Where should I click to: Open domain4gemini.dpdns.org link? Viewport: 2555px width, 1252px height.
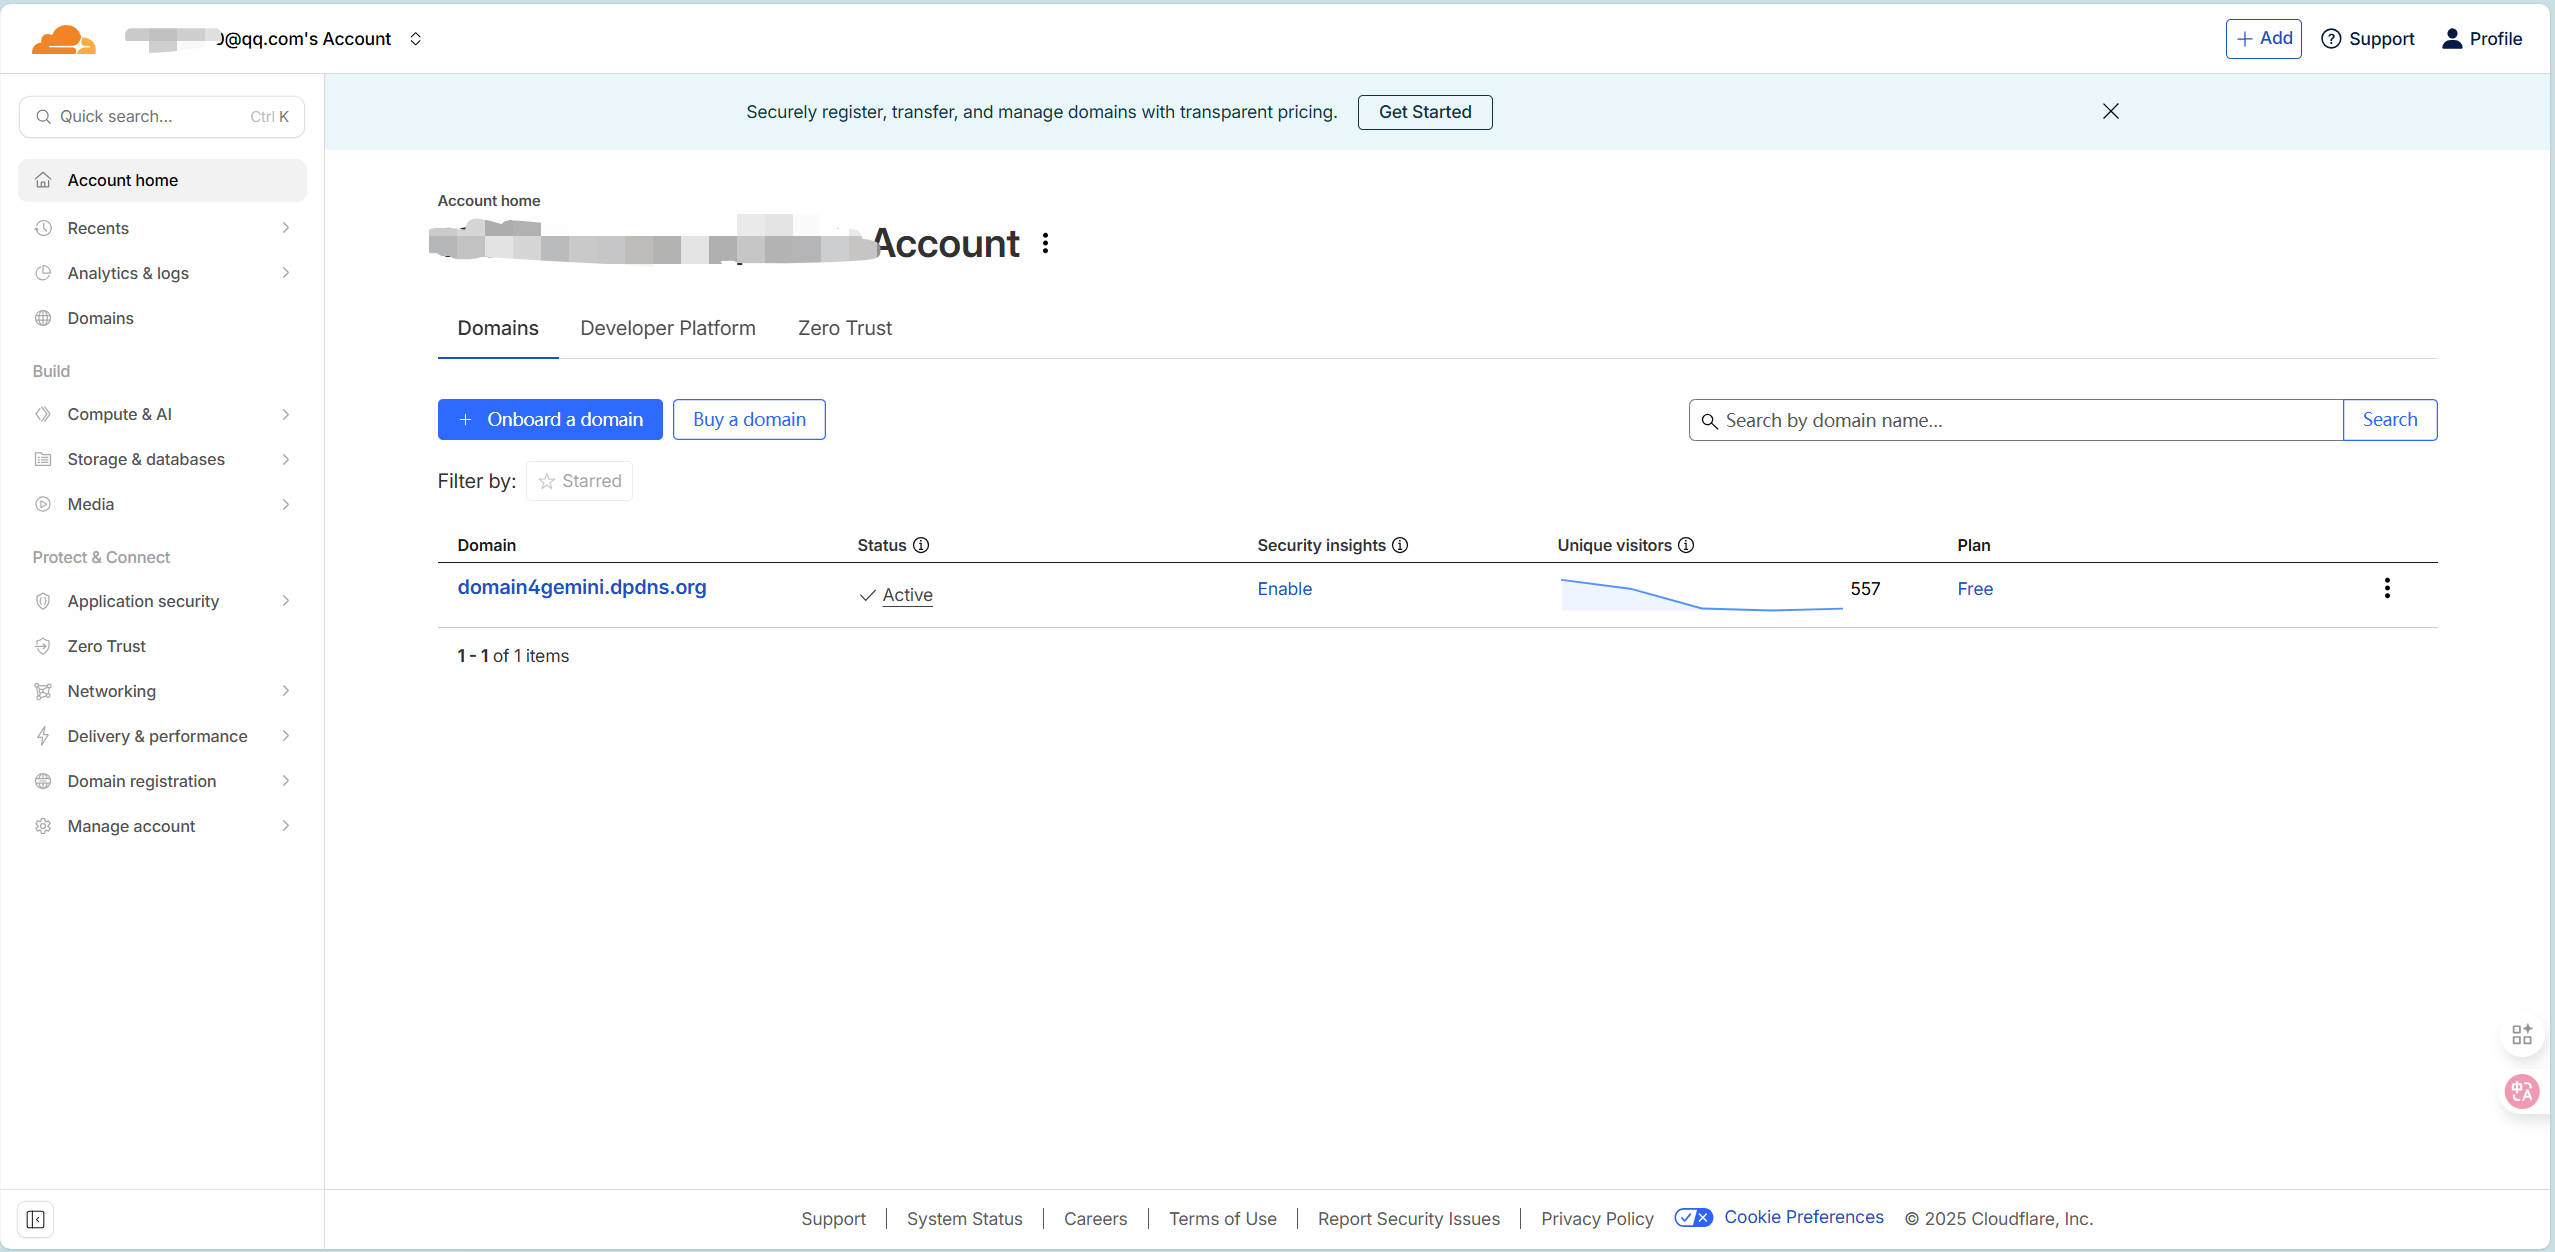tap(581, 587)
